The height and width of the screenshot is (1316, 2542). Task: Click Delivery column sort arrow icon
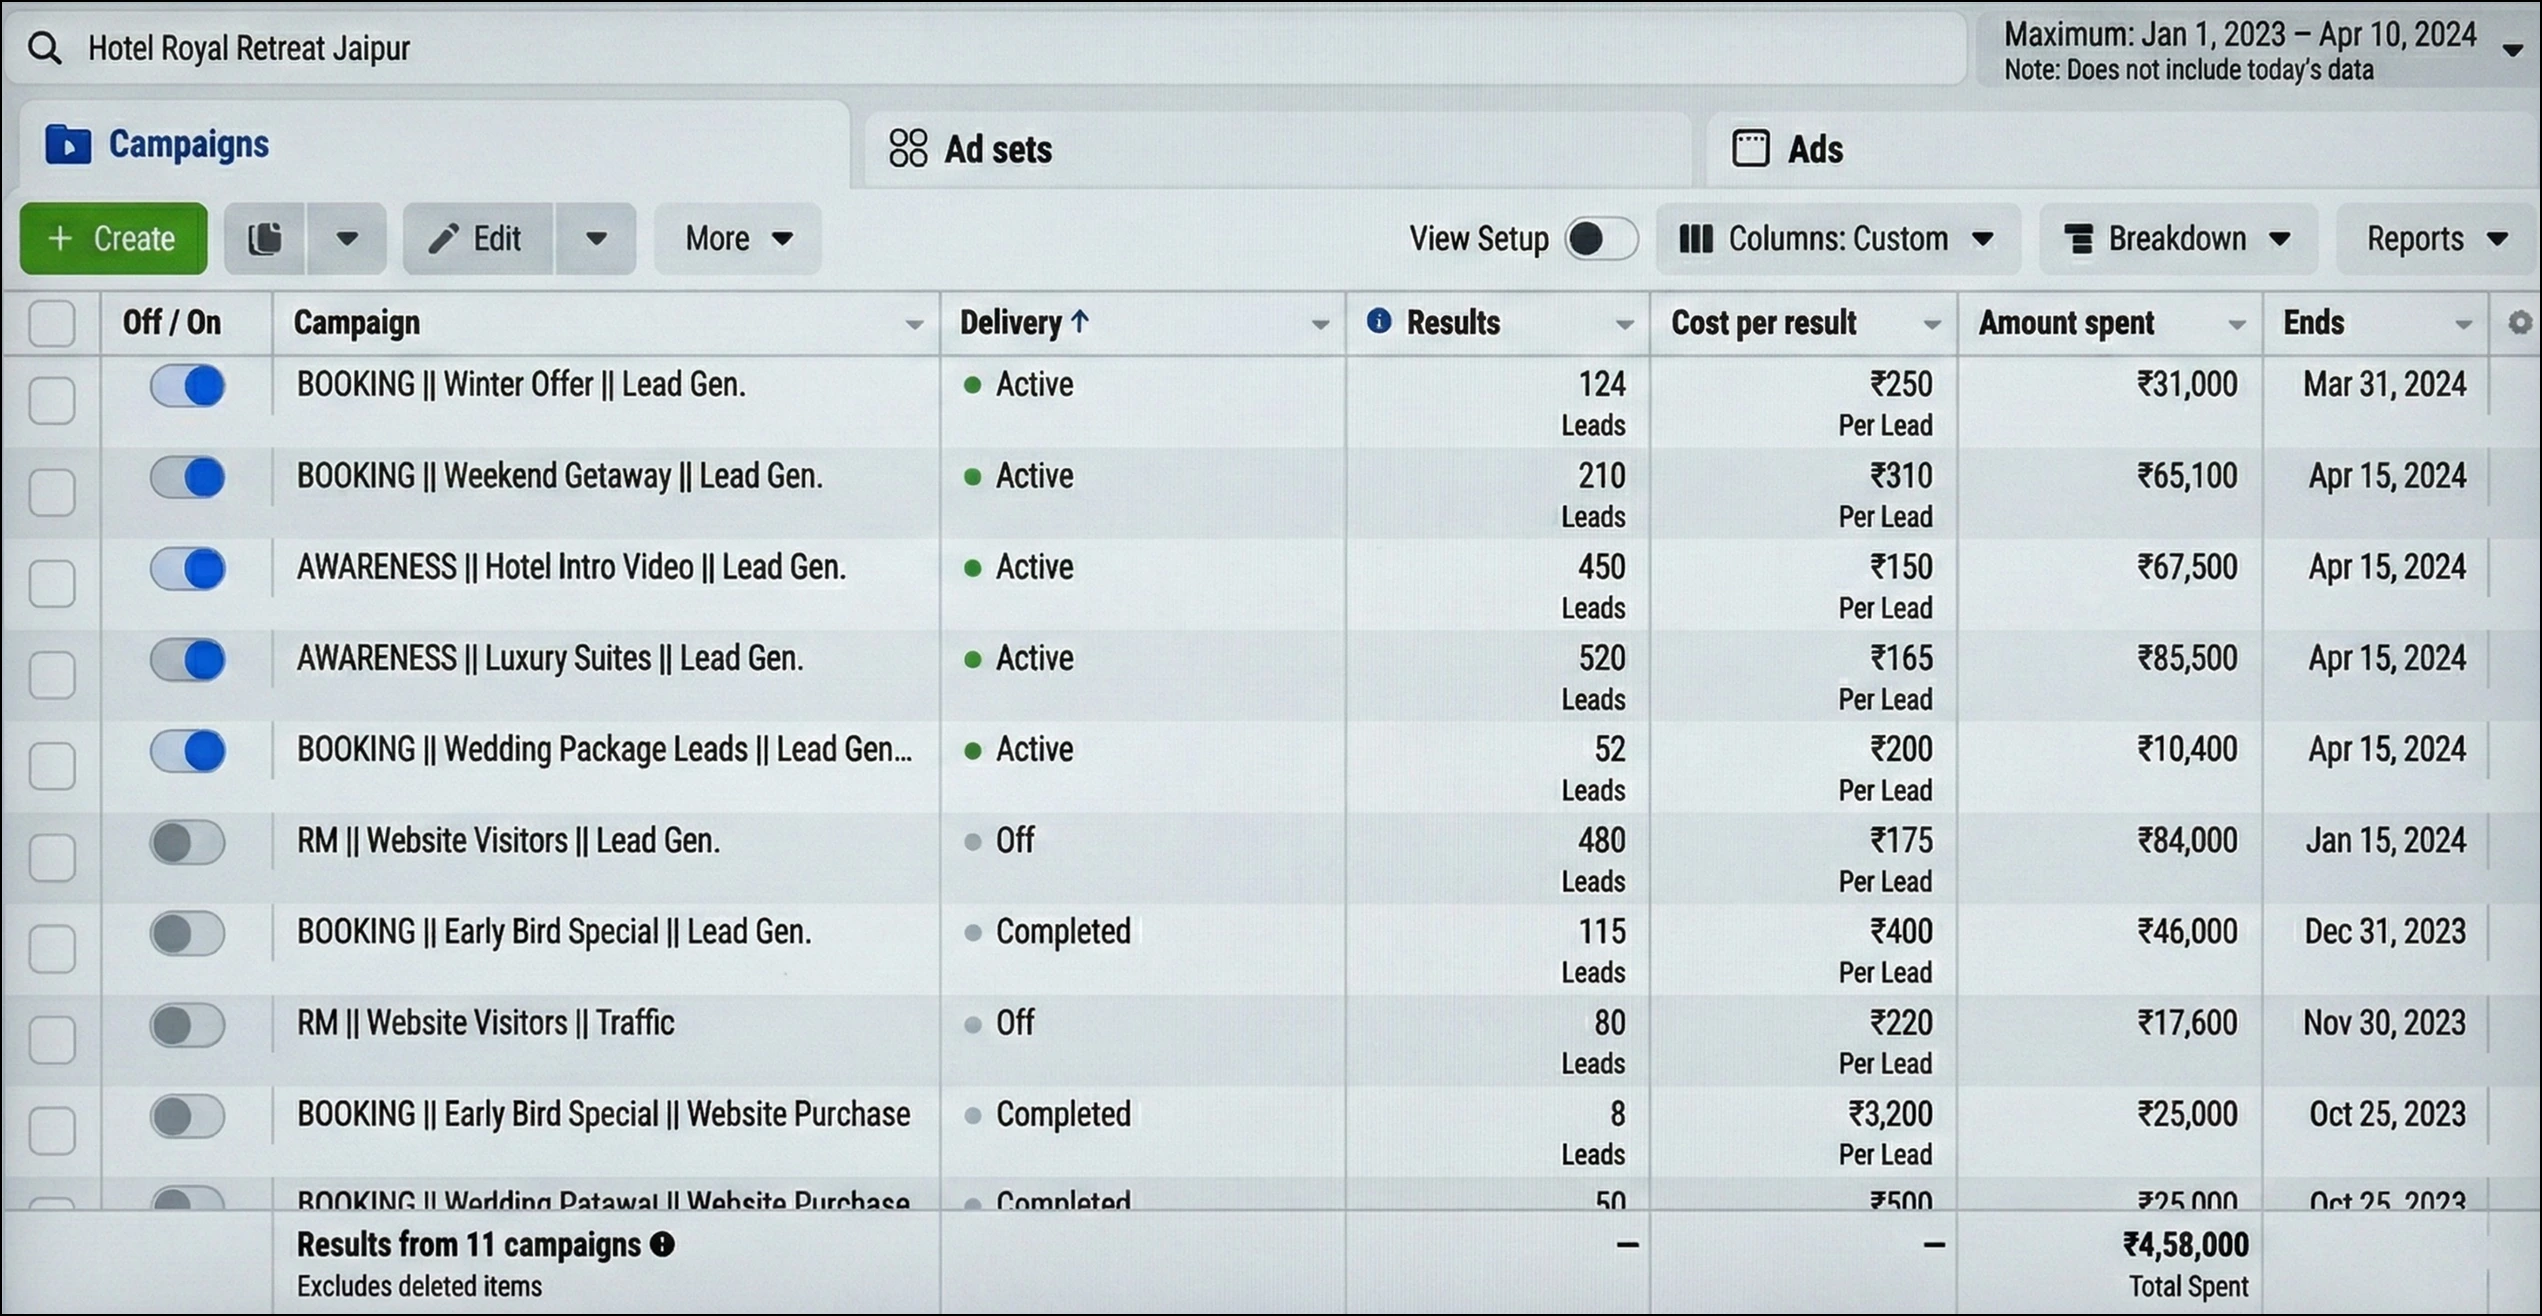click(x=1080, y=321)
